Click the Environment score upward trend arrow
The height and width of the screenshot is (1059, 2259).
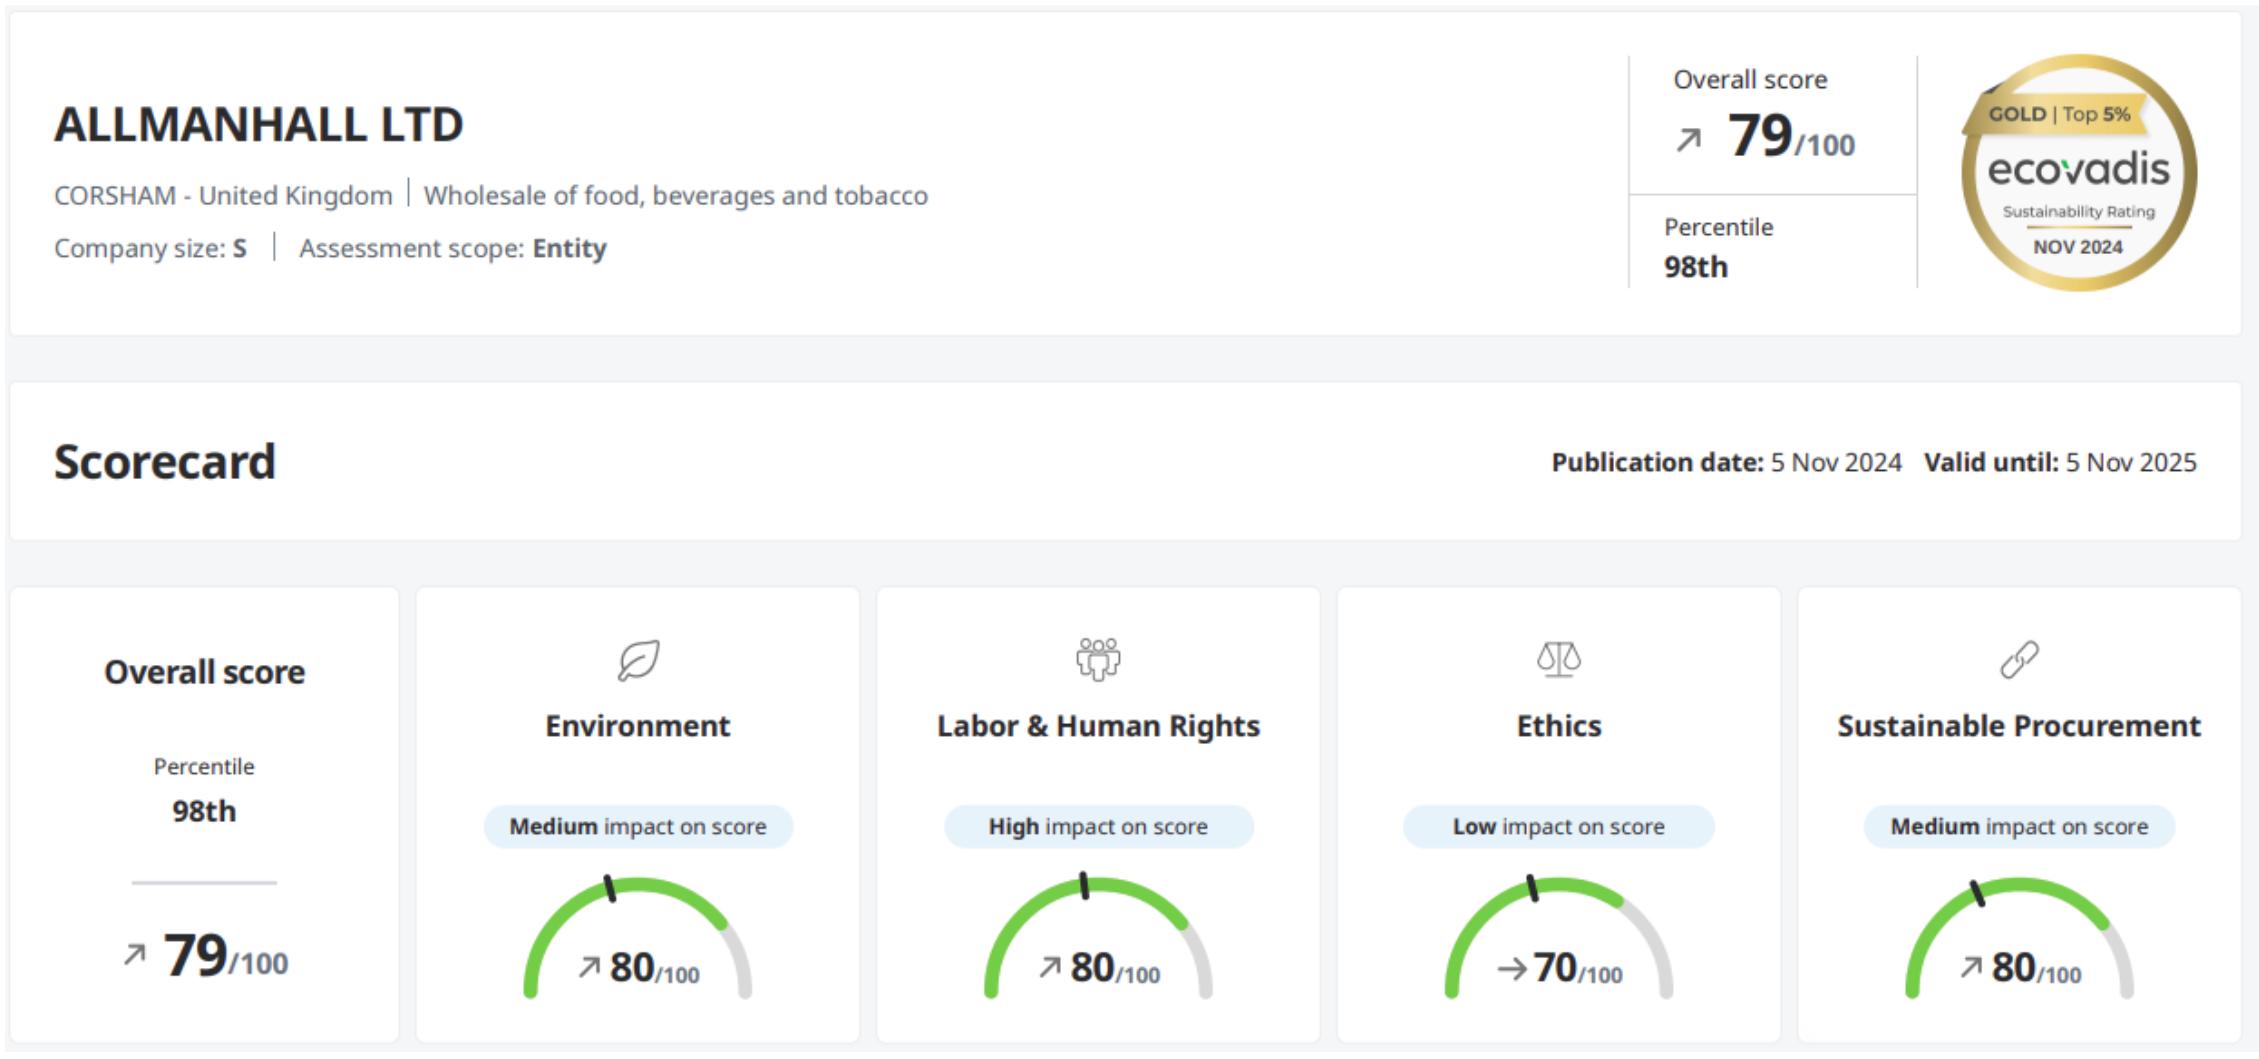(589, 967)
